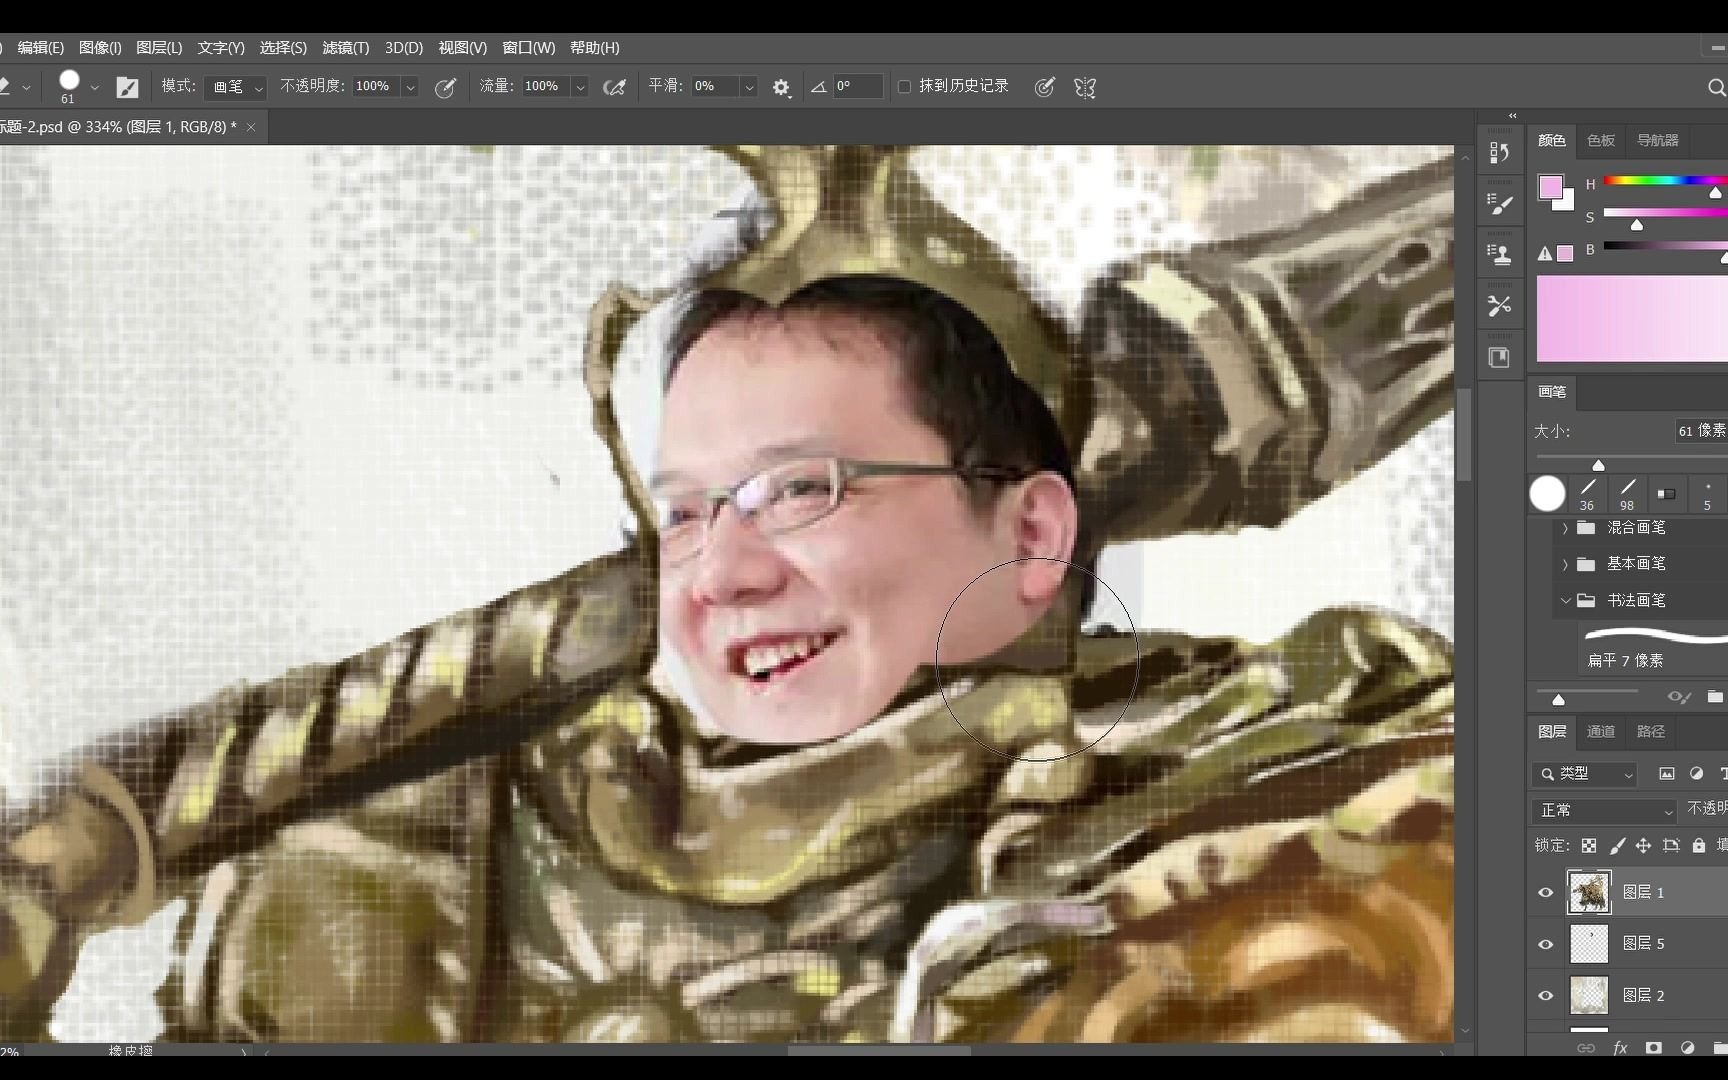Expand the 混合画笔 brush folder
1728x1080 pixels.
pyautogui.click(x=1565, y=527)
